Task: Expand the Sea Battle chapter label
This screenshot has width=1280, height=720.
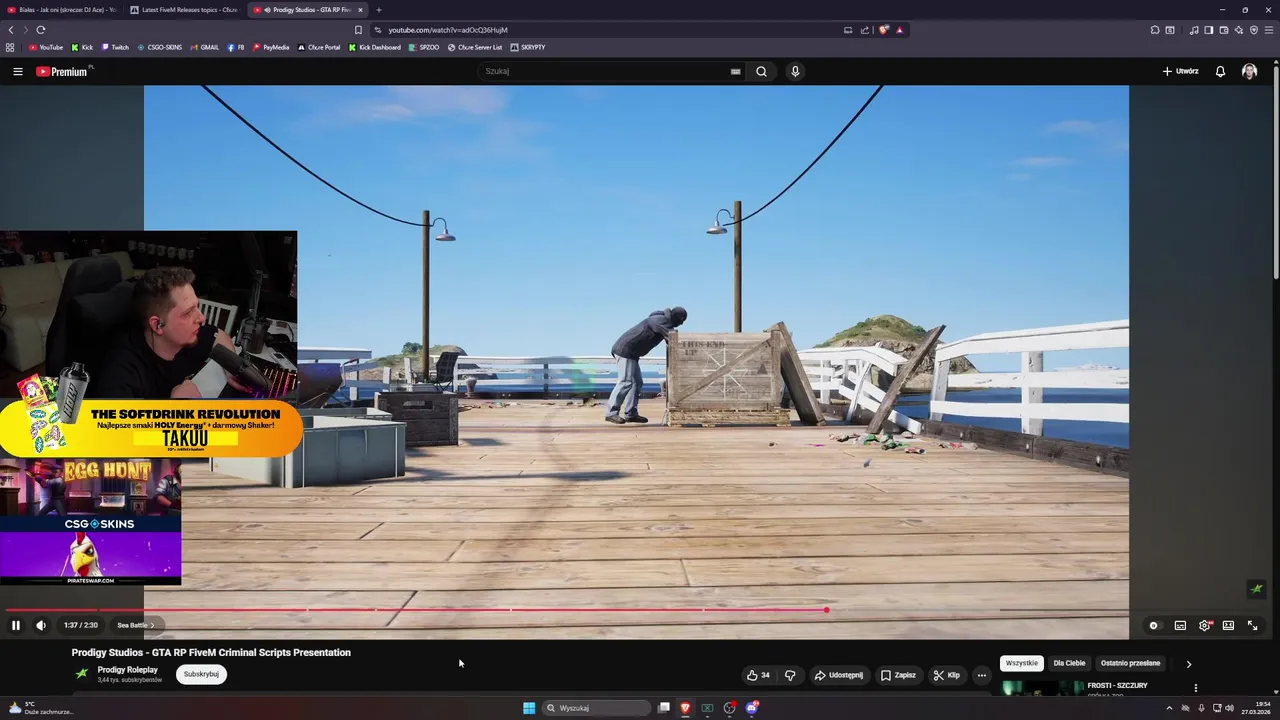Action: coord(136,625)
